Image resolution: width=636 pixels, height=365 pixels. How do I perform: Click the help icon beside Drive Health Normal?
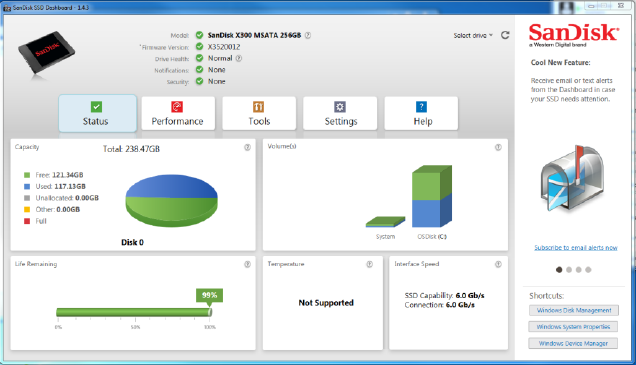239,58
